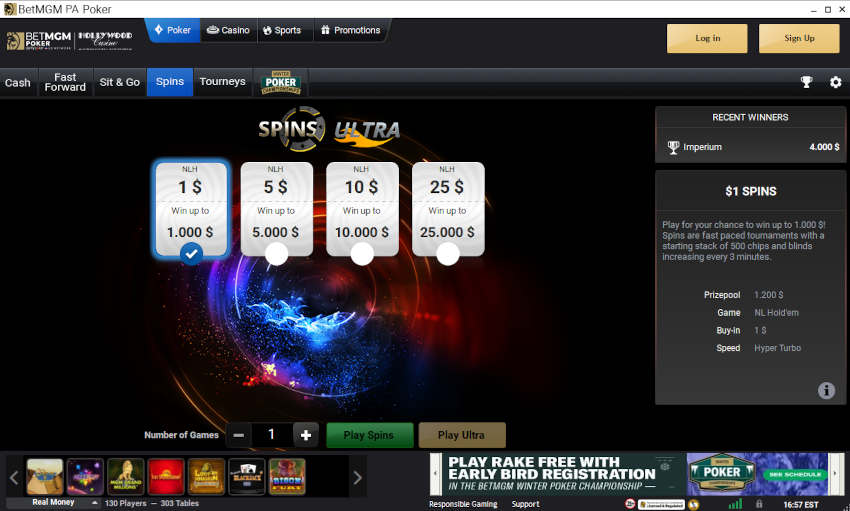Switch to the Cash games tab
The image size is (850, 511).
[18, 82]
